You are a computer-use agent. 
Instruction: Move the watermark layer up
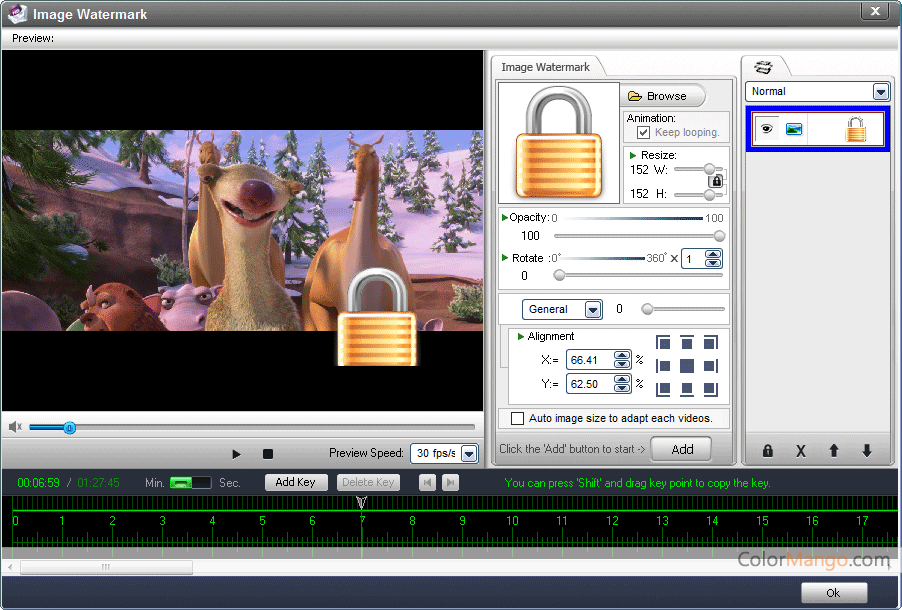pyautogui.click(x=833, y=451)
